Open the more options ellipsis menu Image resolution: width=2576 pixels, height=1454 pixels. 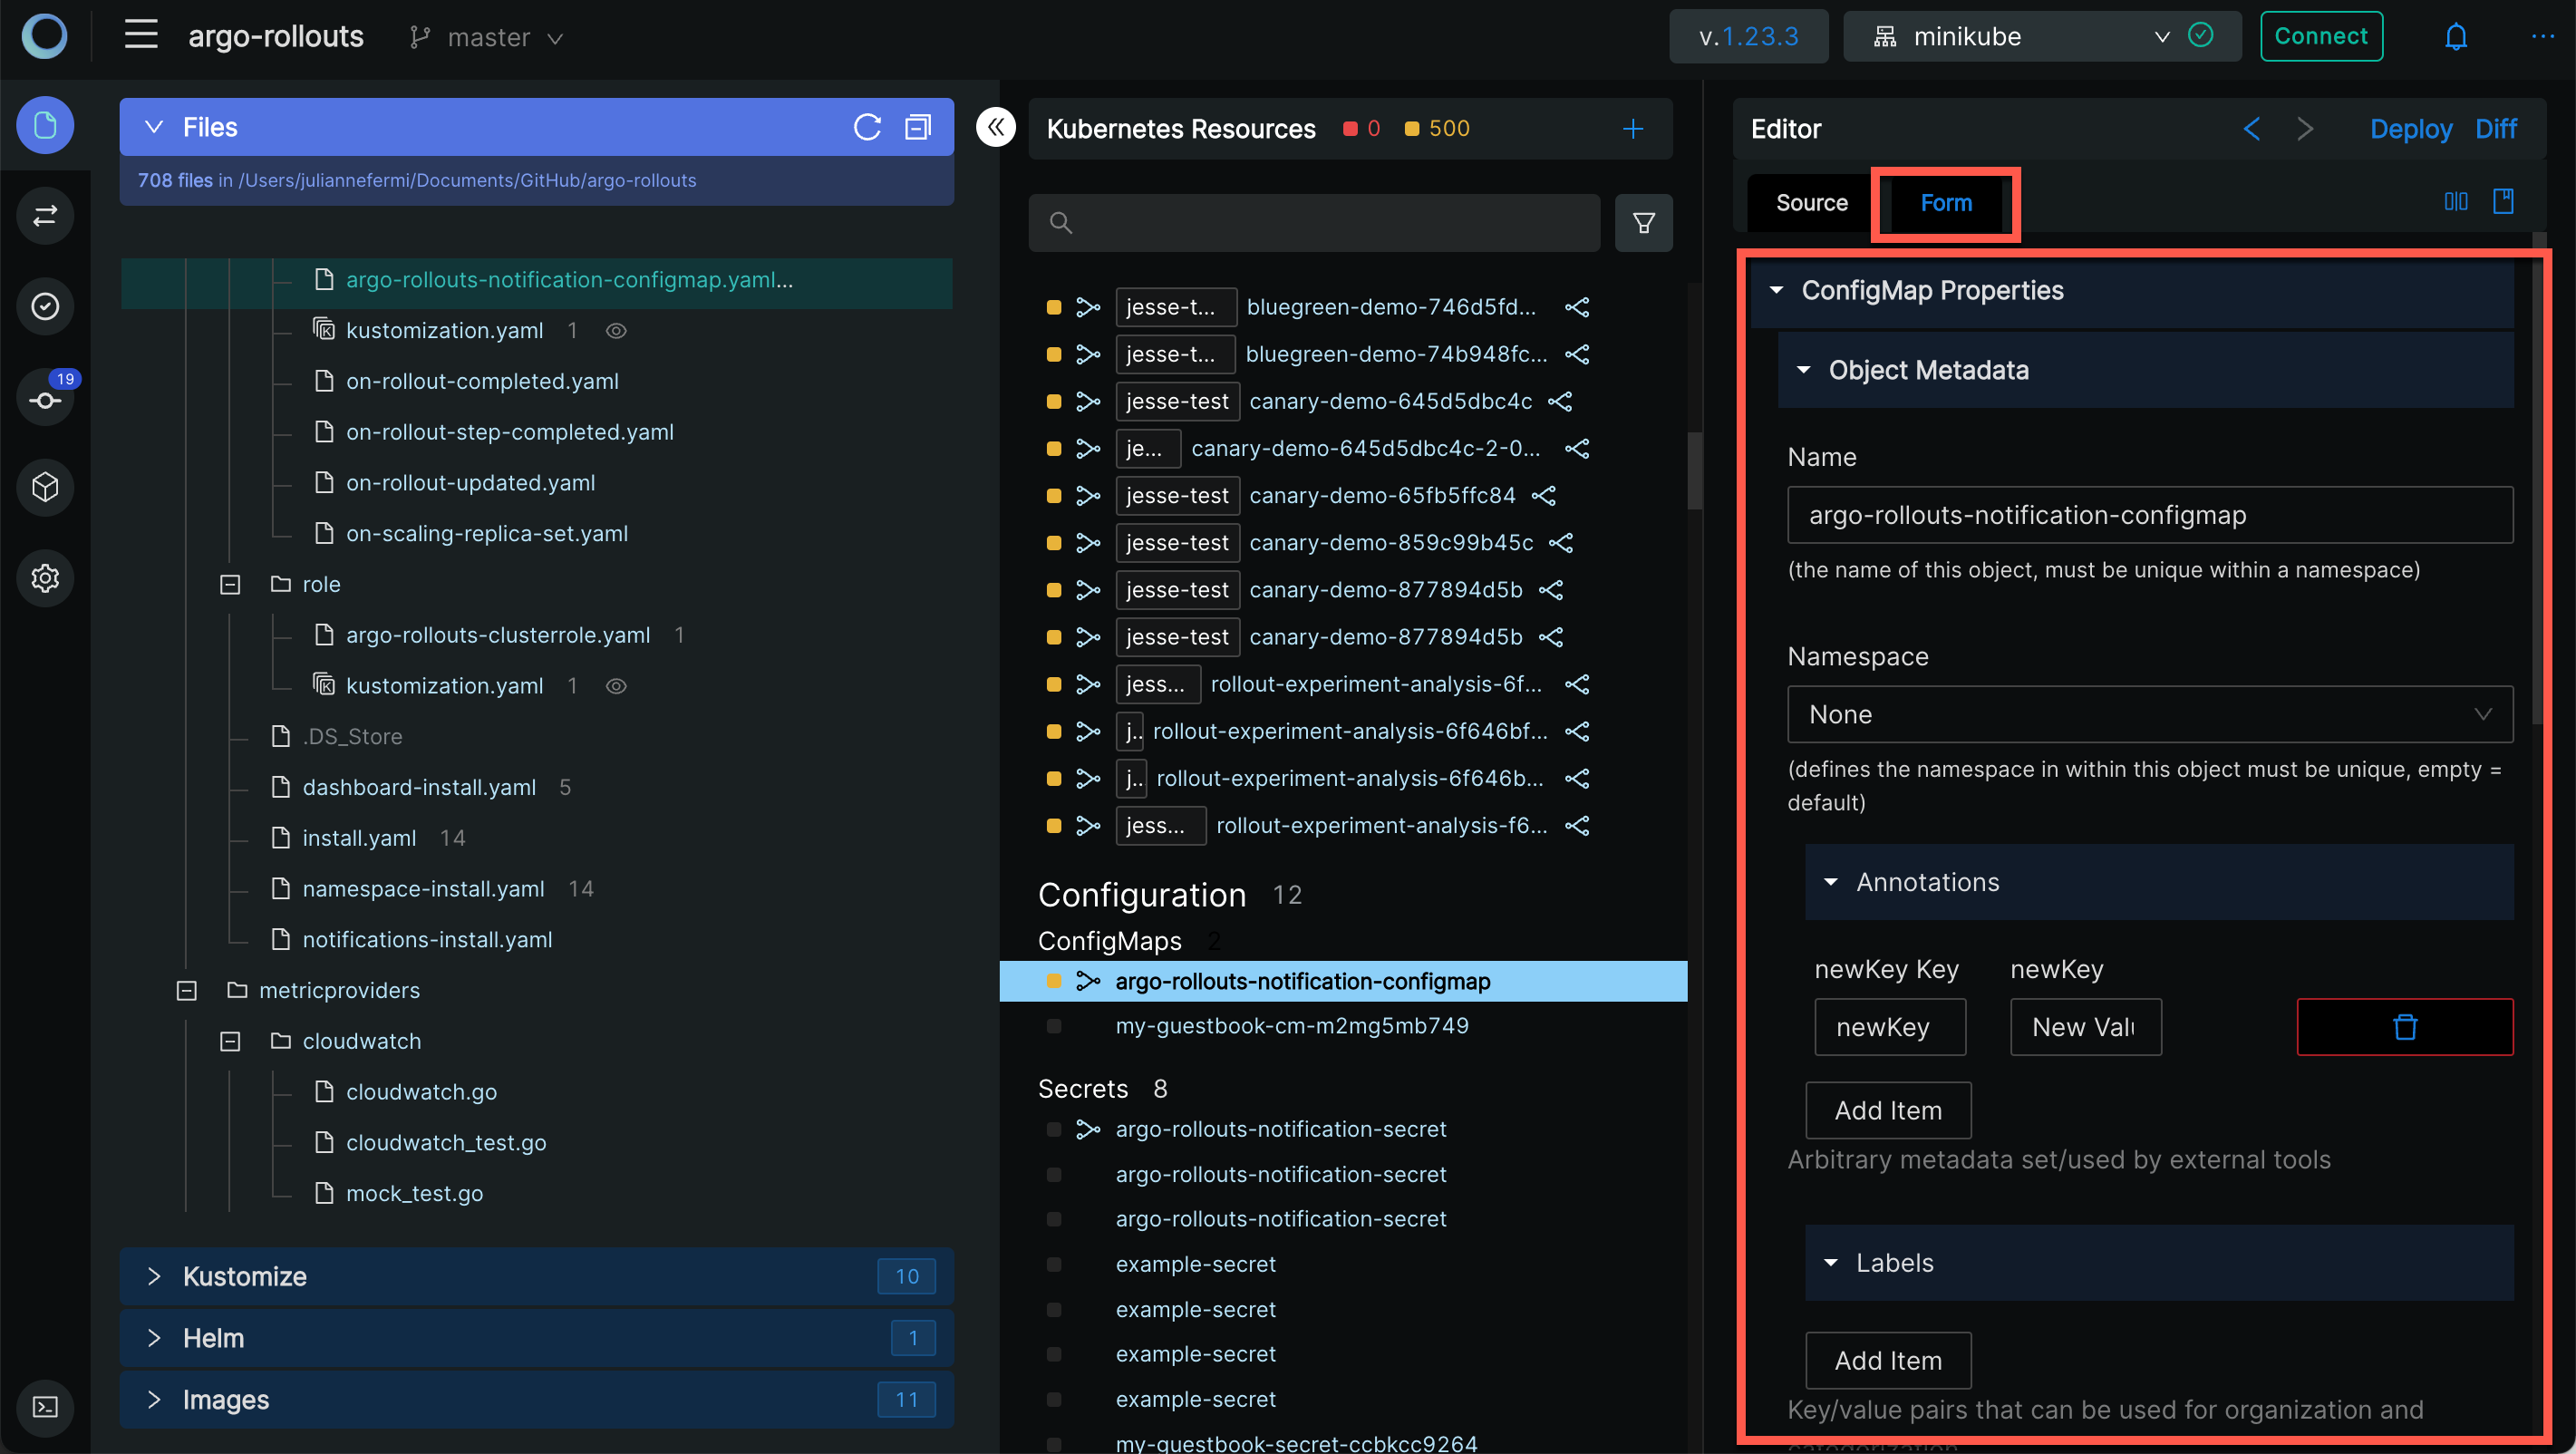pyautogui.click(x=2543, y=36)
